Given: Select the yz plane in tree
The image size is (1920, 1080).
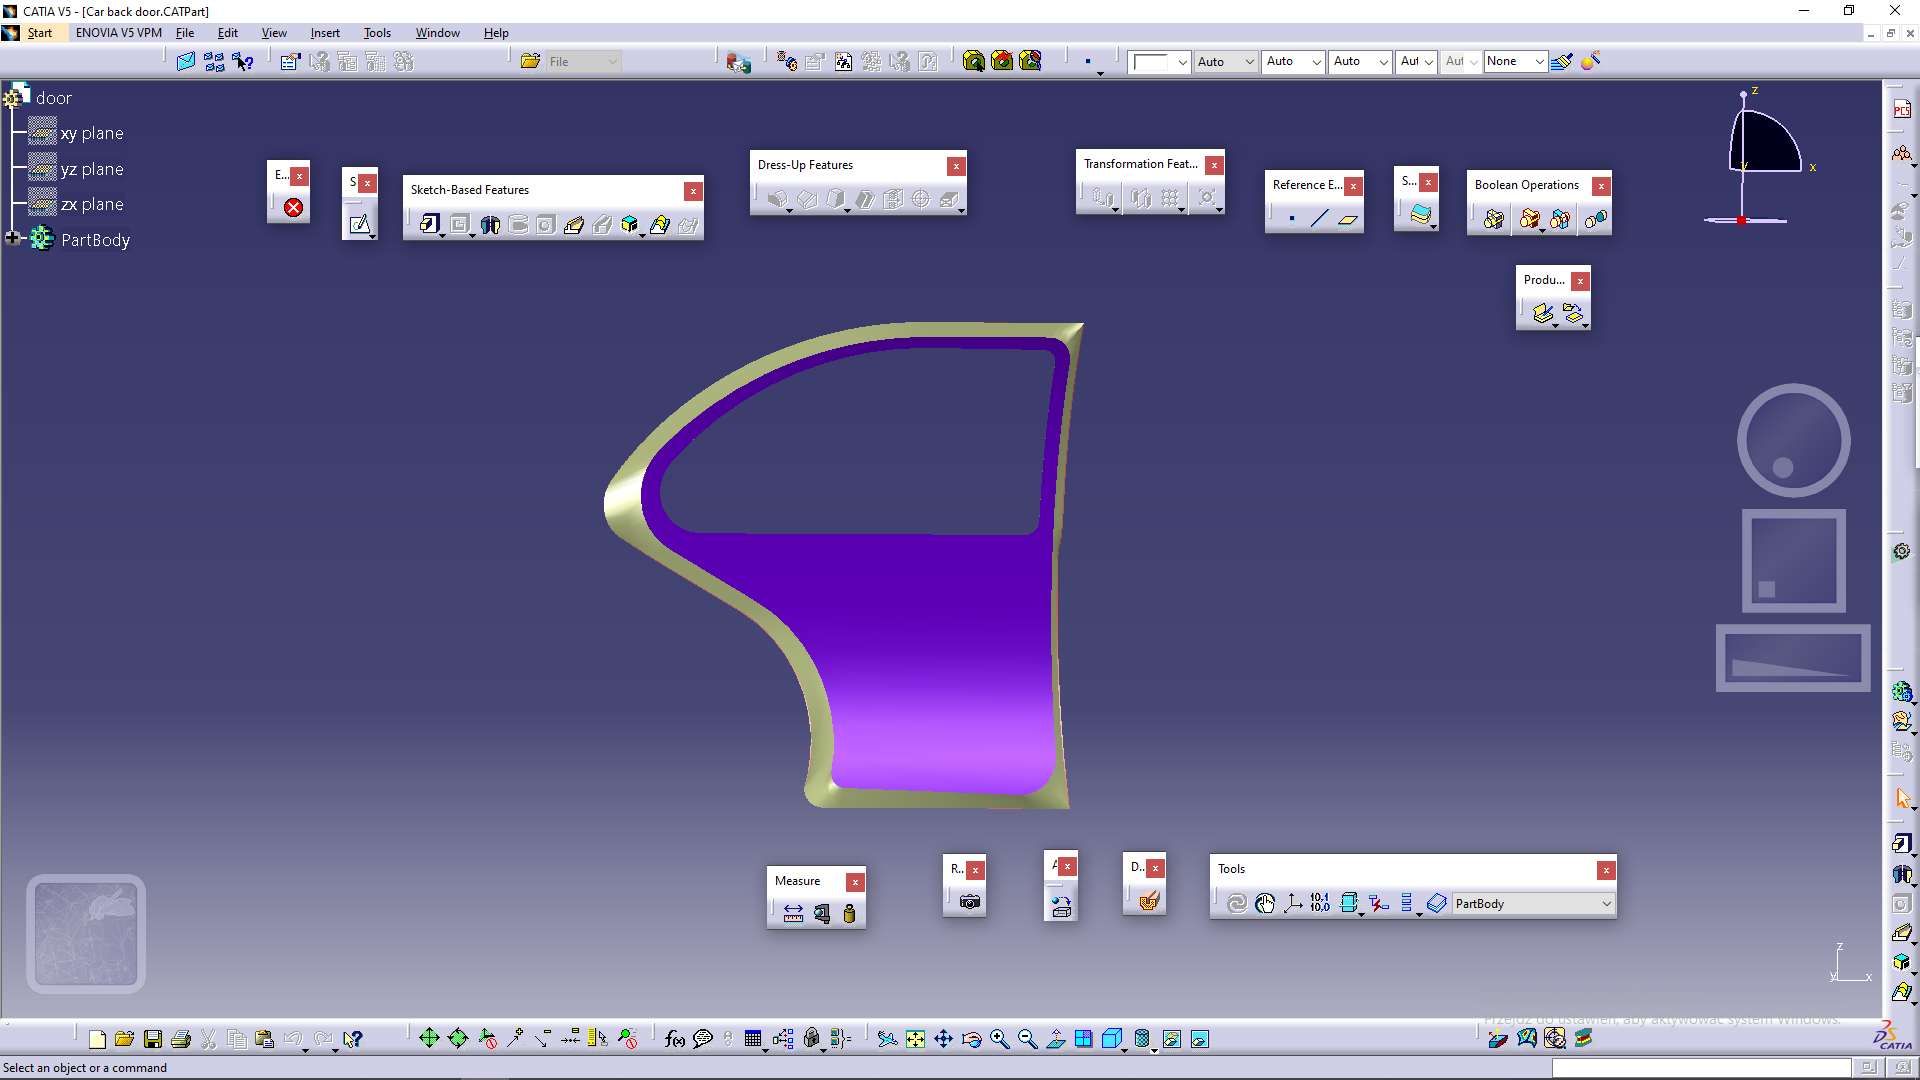Looking at the screenshot, I should point(92,169).
